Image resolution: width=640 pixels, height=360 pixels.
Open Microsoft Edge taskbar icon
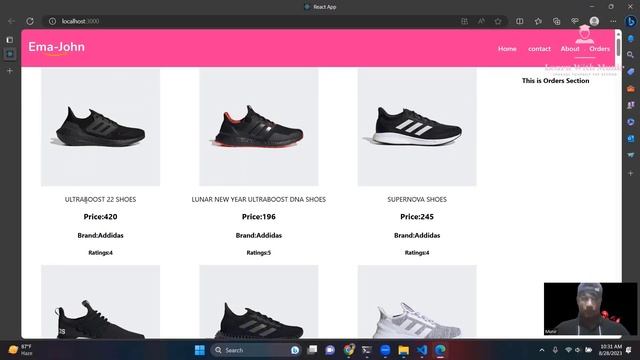click(x=440, y=350)
